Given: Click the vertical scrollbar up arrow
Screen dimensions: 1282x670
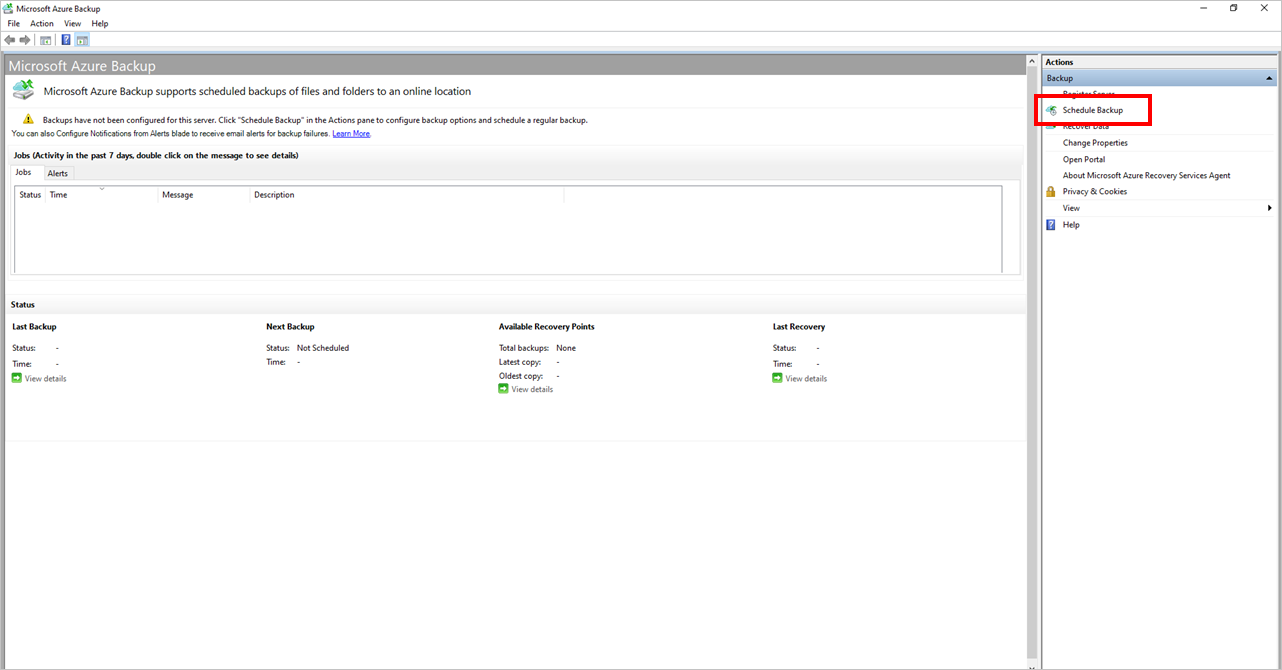Looking at the screenshot, I should (1033, 60).
